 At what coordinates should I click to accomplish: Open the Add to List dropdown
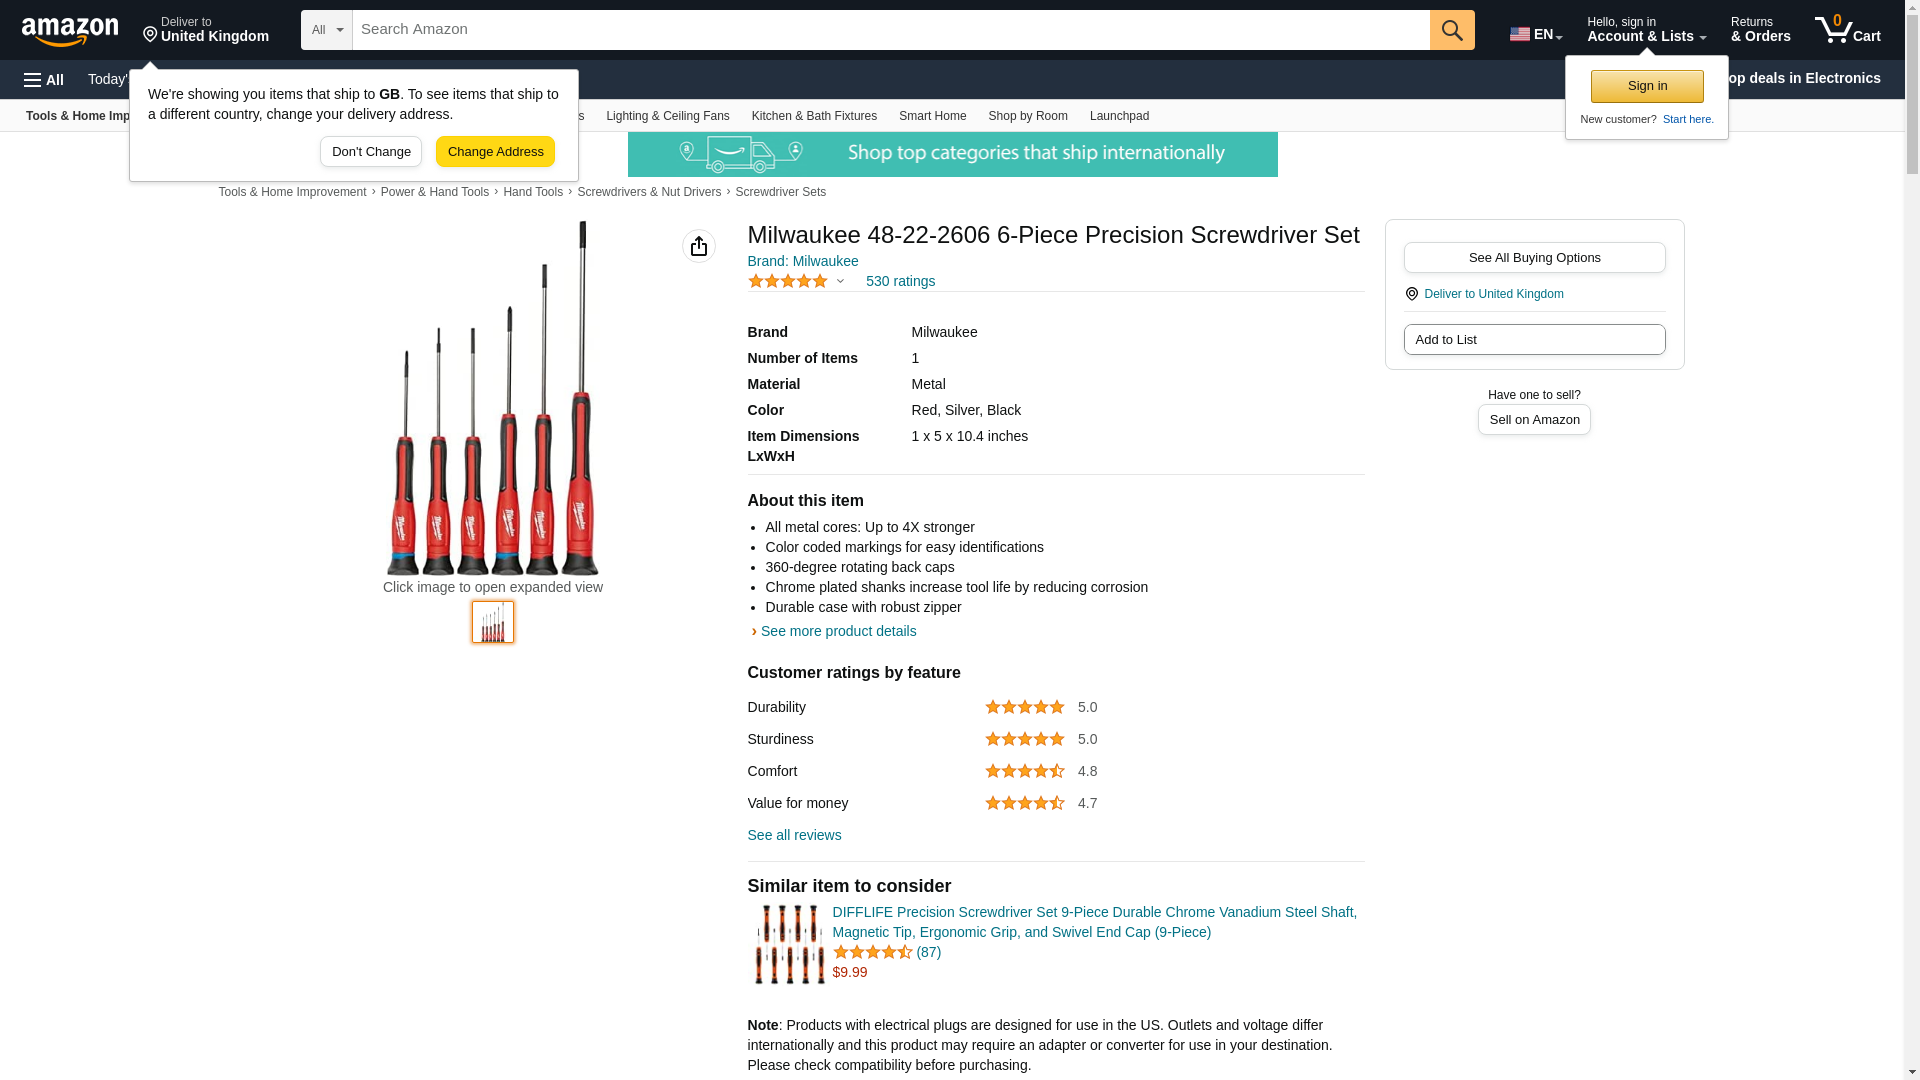[x=1534, y=340]
